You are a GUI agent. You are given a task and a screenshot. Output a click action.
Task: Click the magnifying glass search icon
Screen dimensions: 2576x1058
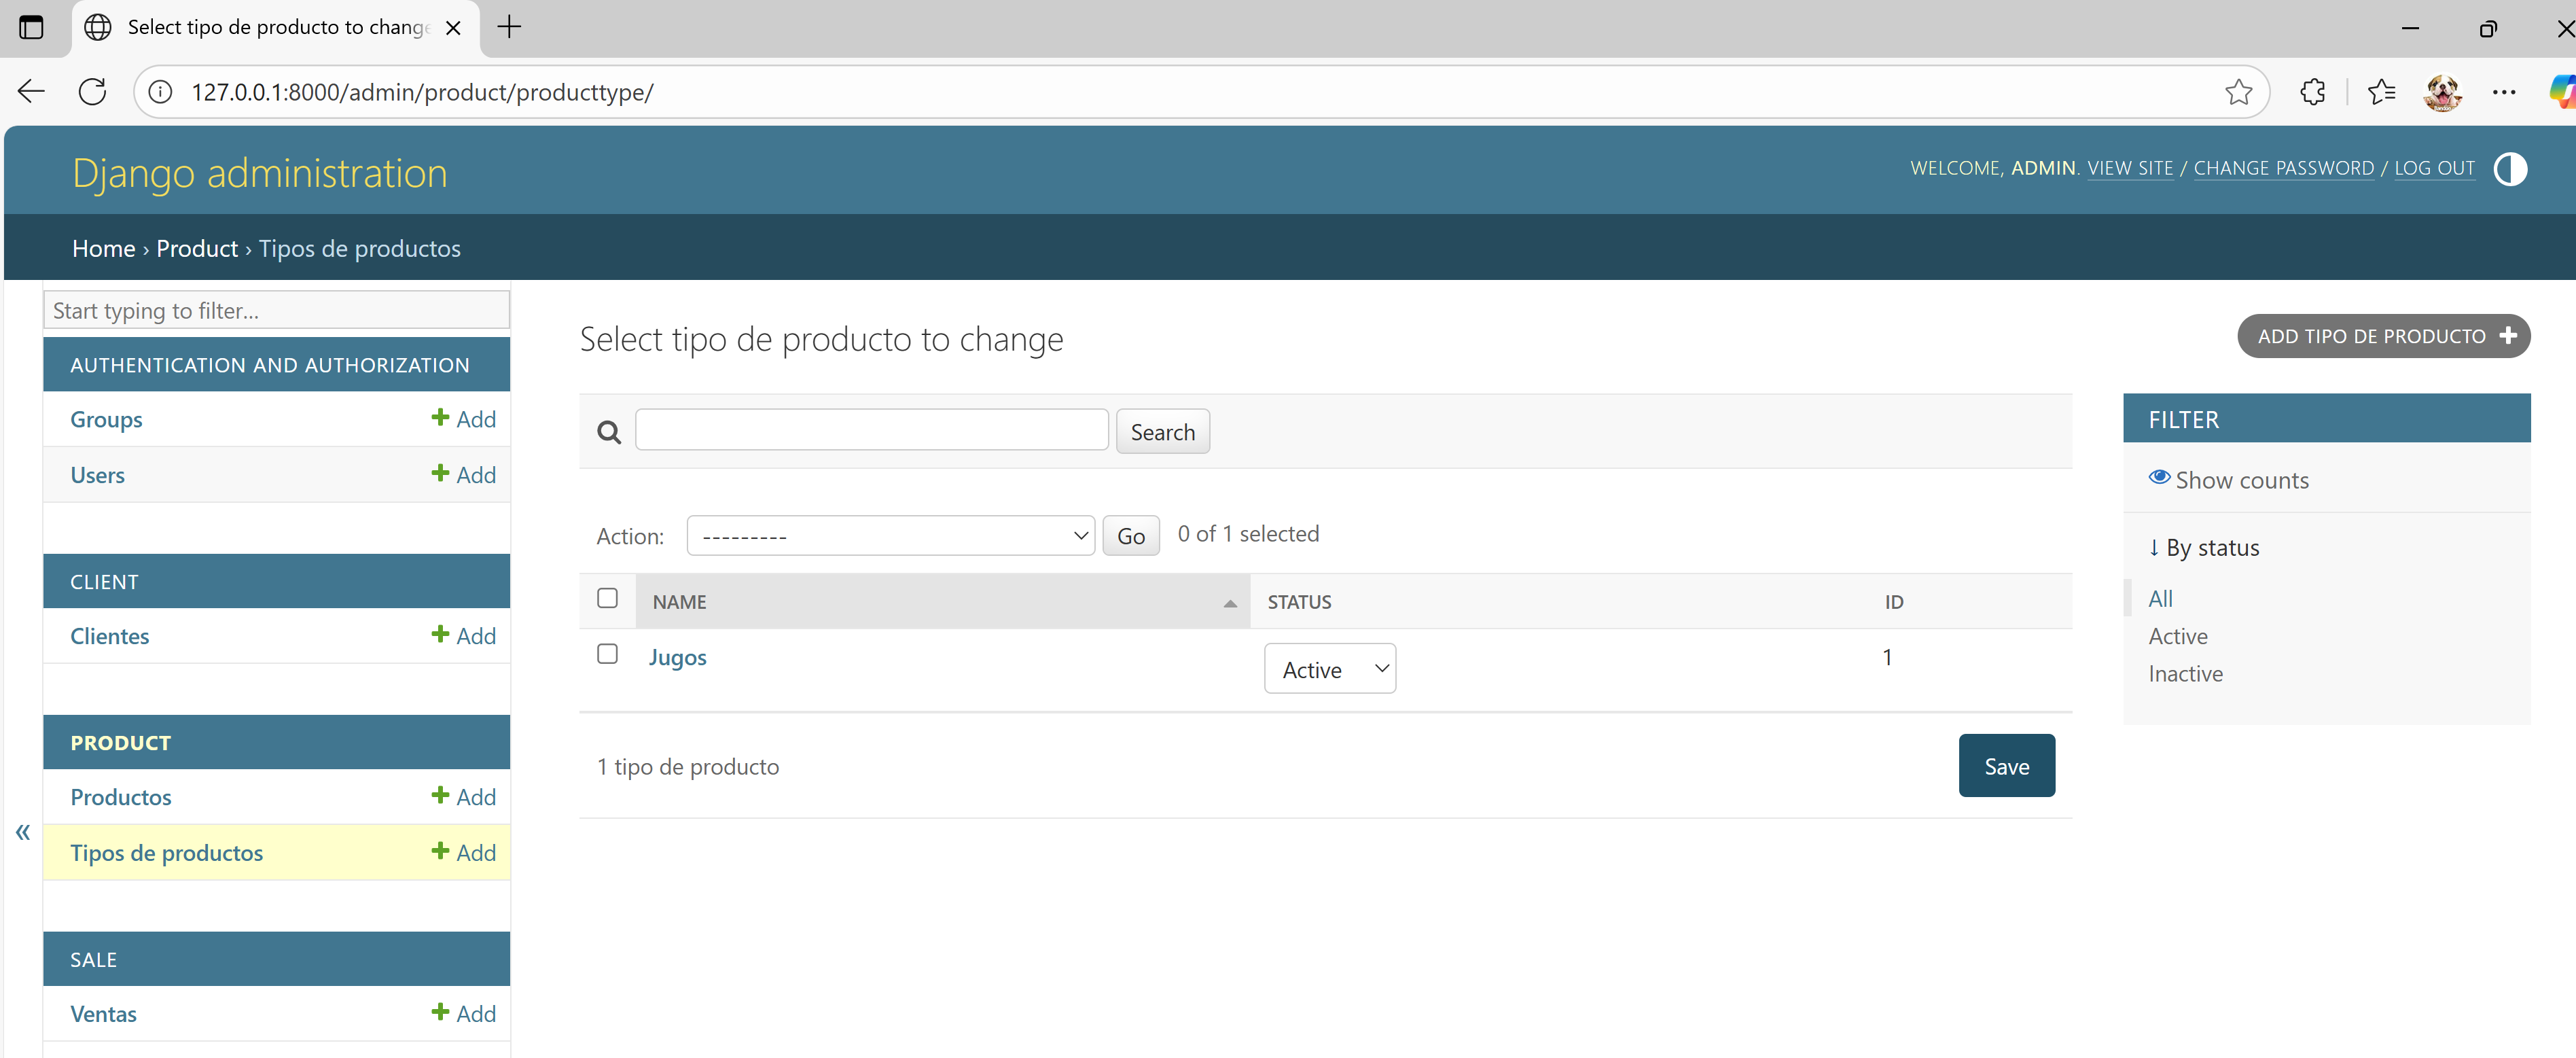(x=609, y=432)
